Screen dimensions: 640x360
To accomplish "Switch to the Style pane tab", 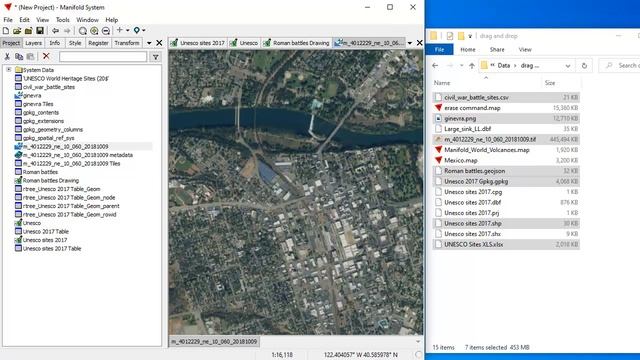I will click(x=75, y=43).
